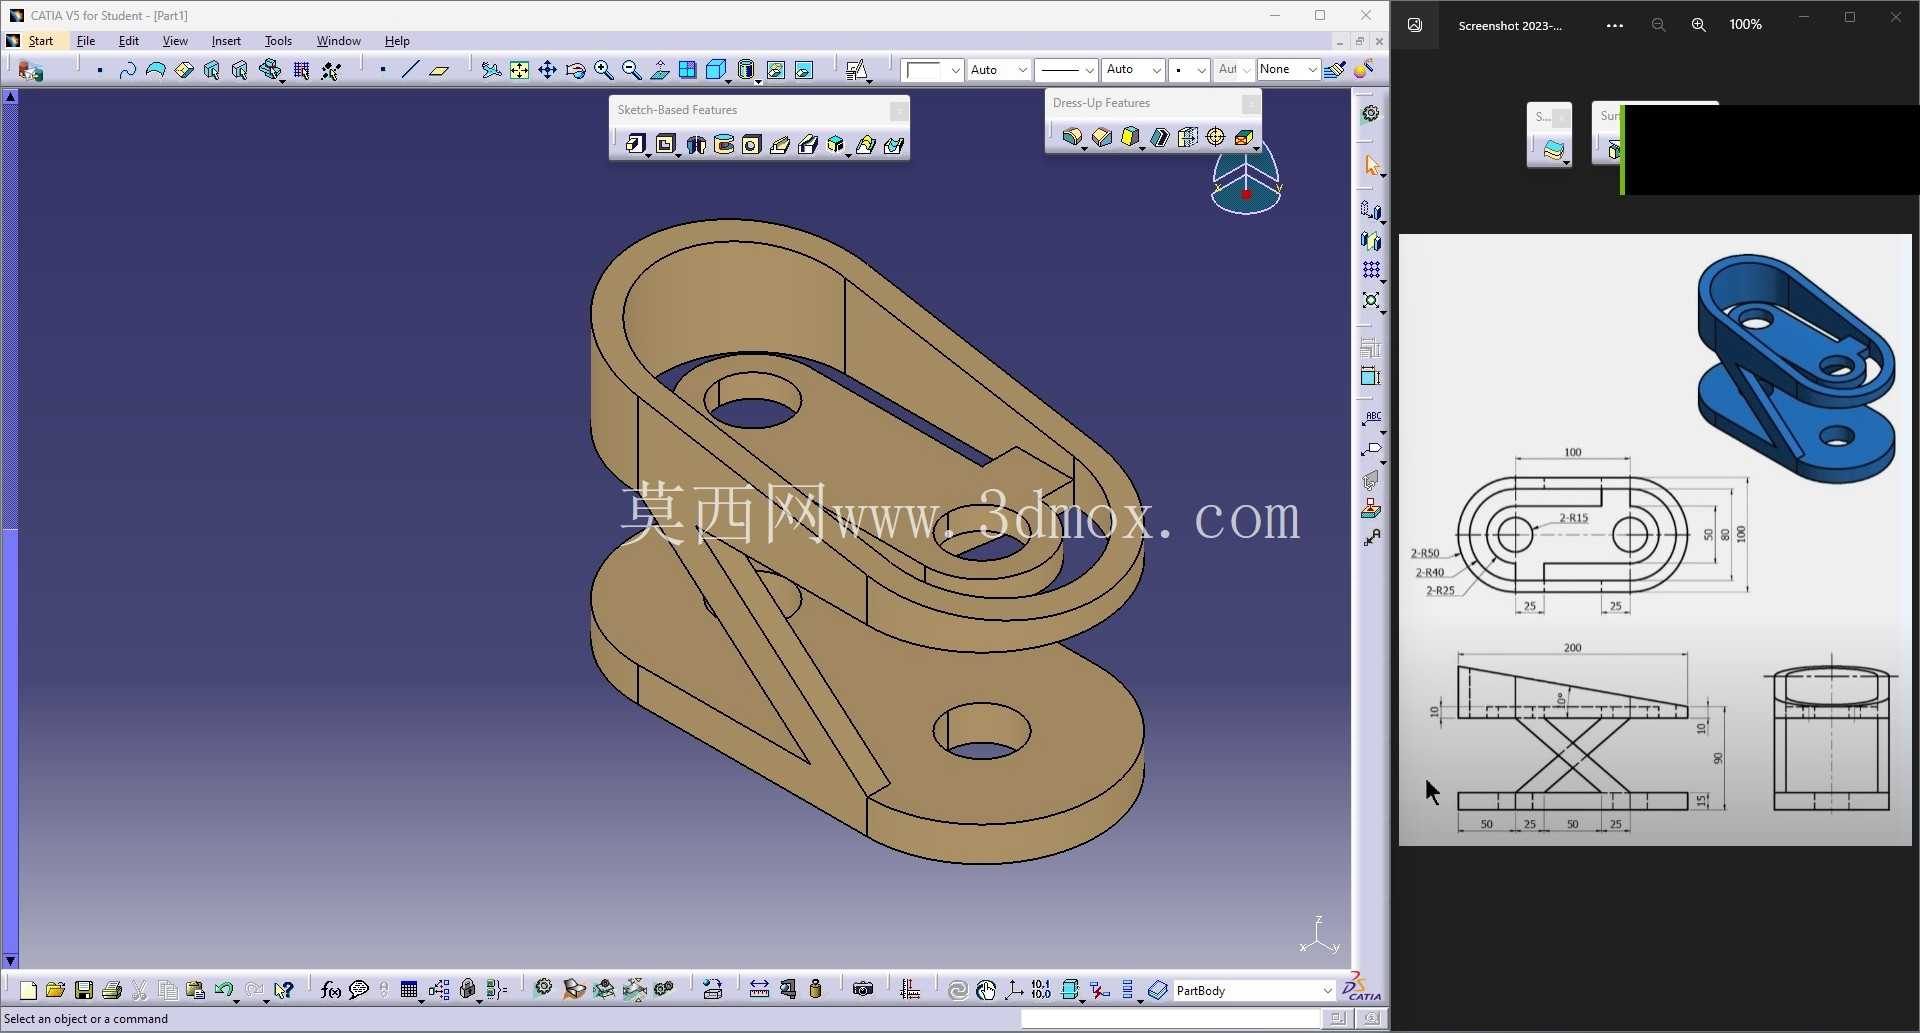Select the Pocket tool in Sketch-Based Features
This screenshot has width=1920, height=1033.
tap(665, 144)
